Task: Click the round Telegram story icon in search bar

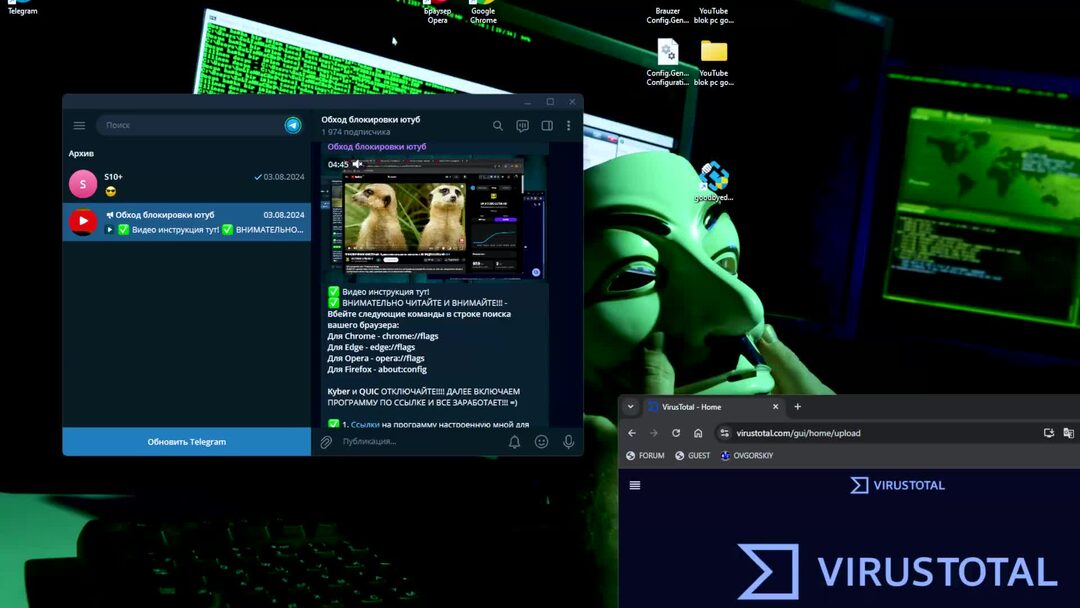Action: (x=293, y=125)
